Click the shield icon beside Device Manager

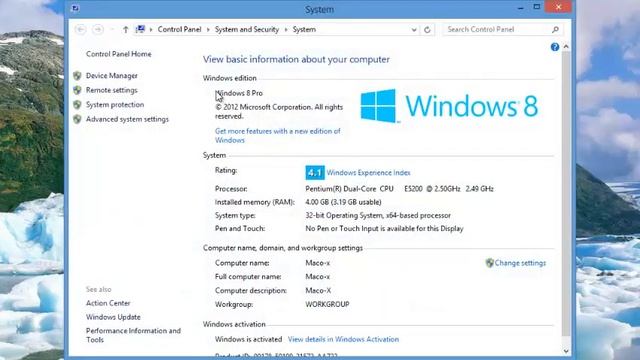coord(77,76)
